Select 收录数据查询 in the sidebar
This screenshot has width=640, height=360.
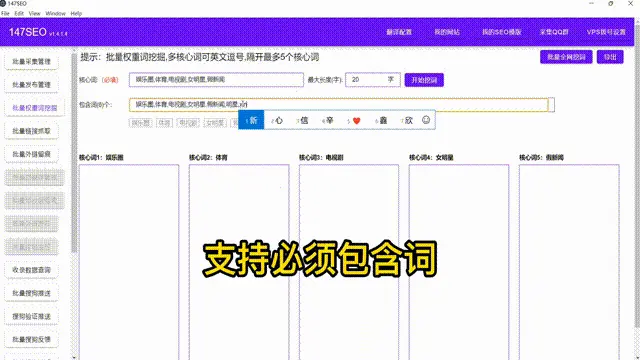[x=31, y=270]
